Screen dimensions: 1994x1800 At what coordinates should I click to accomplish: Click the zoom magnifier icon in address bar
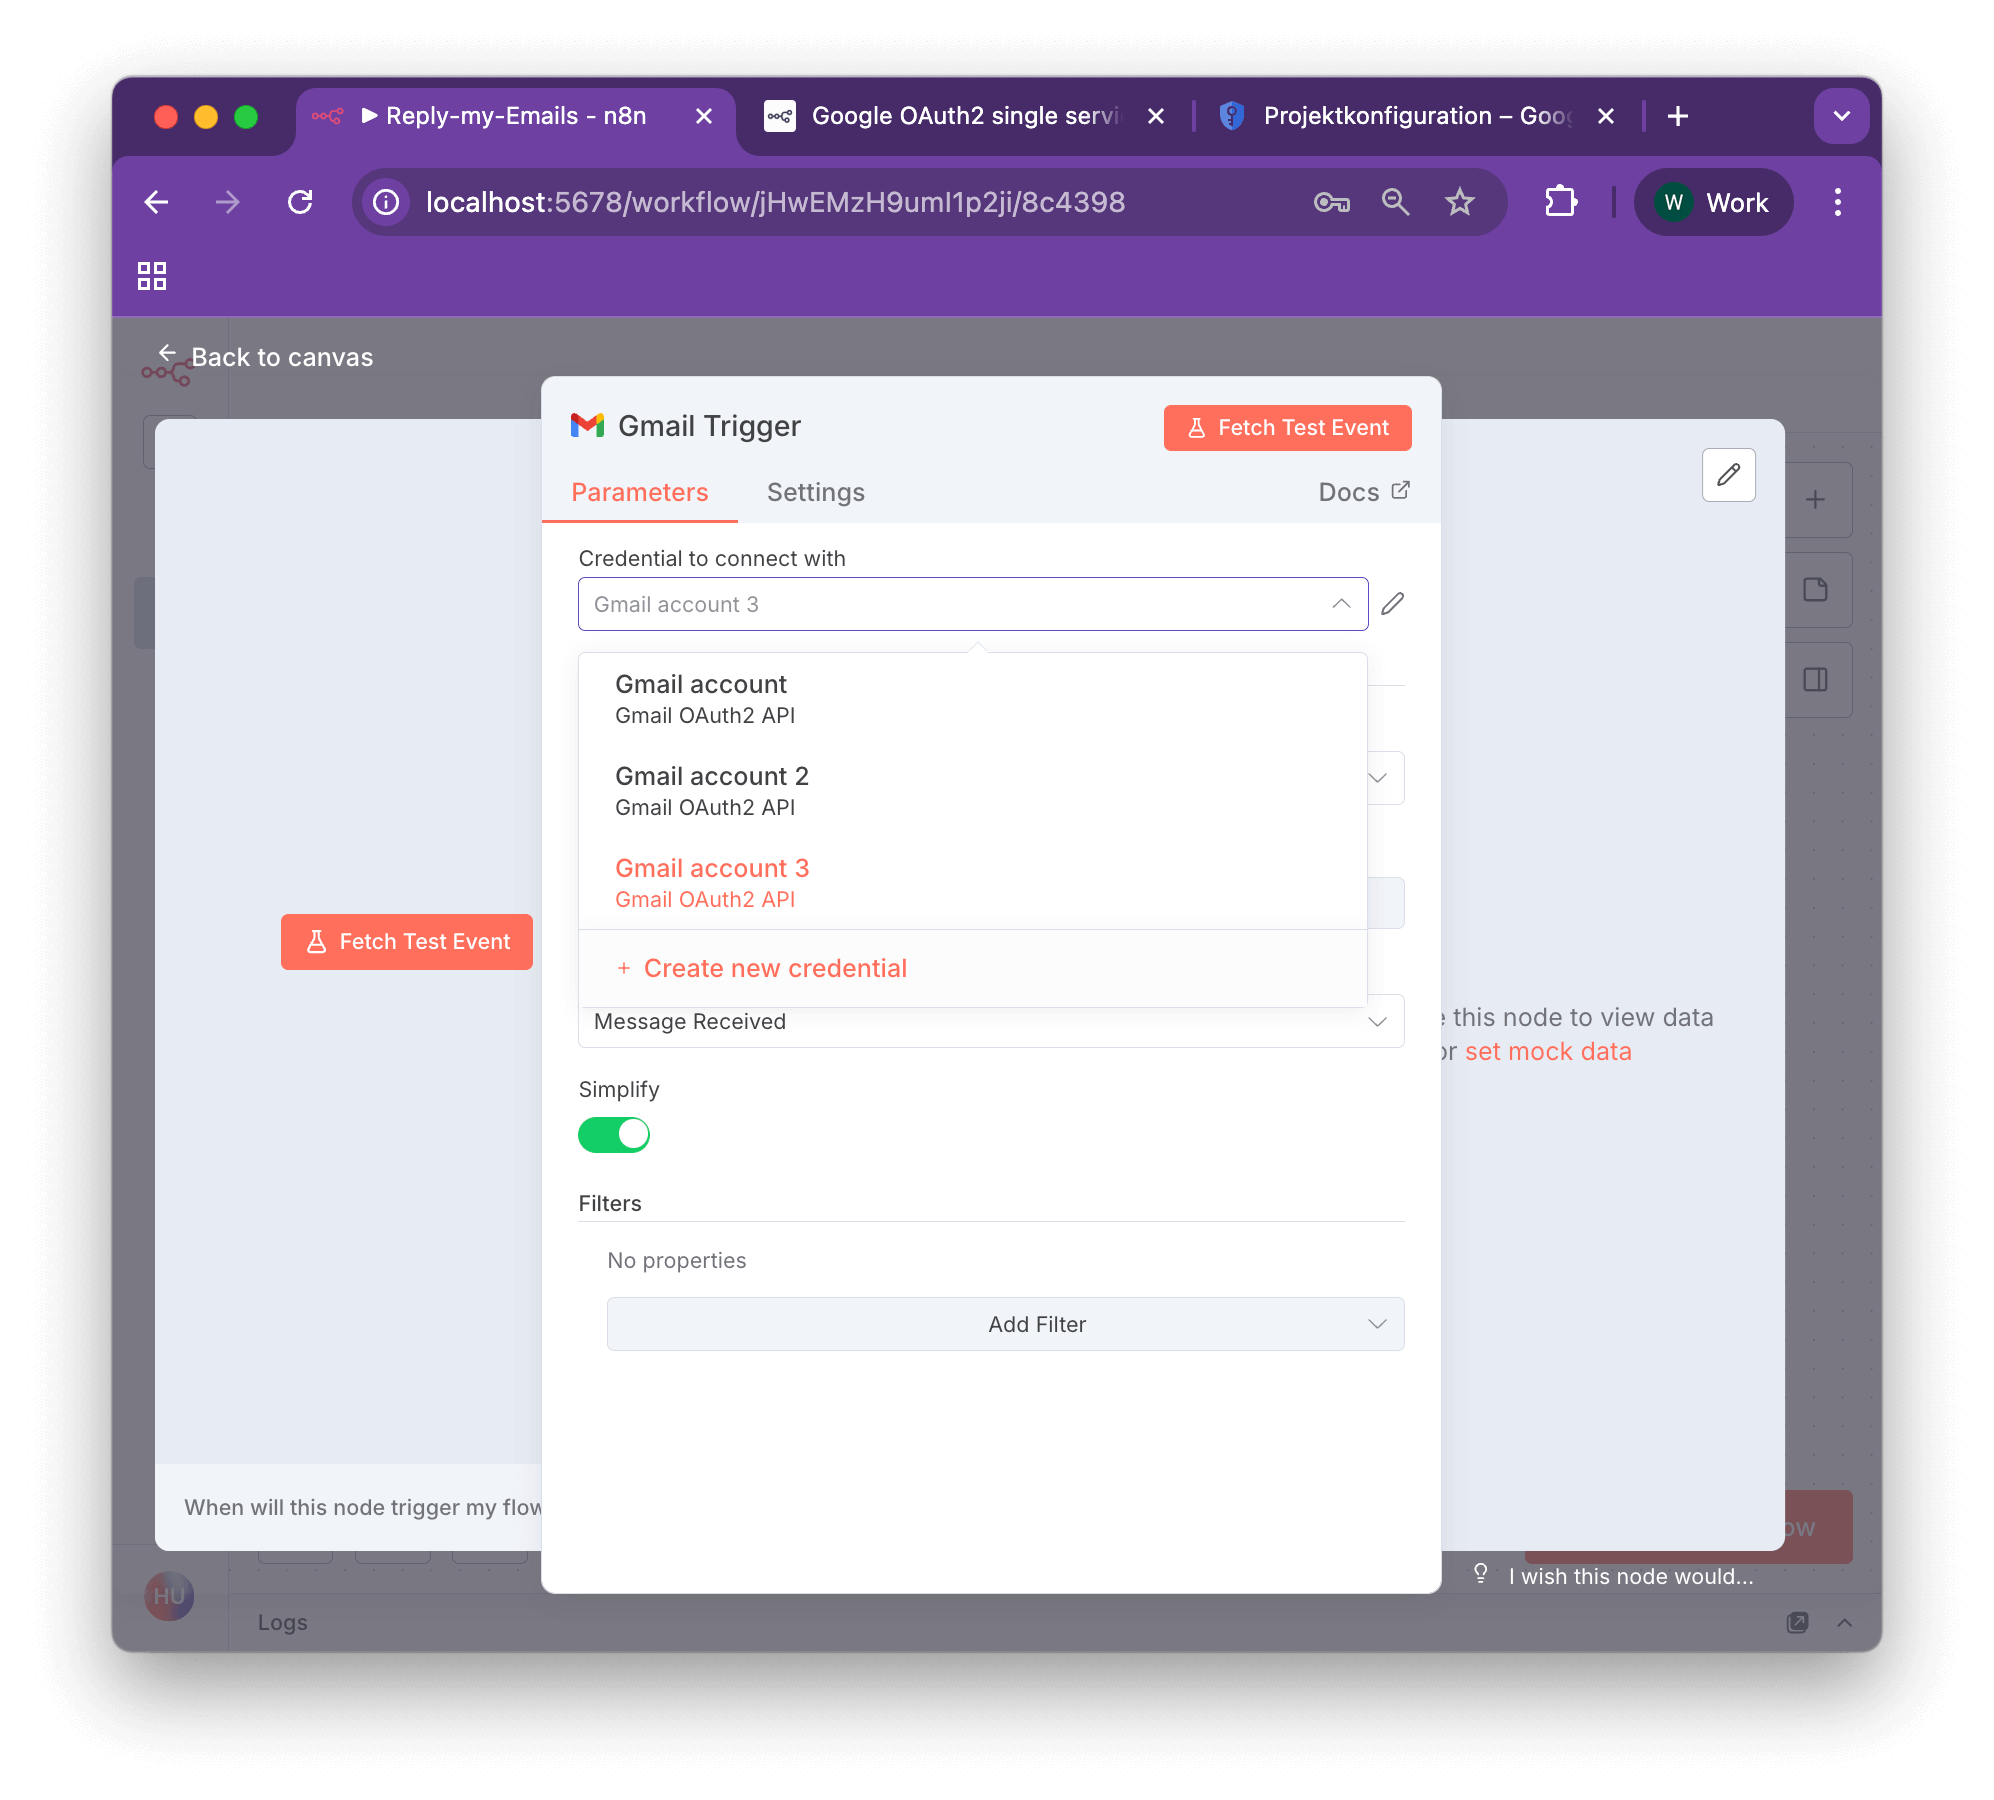(x=1395, y=203)
